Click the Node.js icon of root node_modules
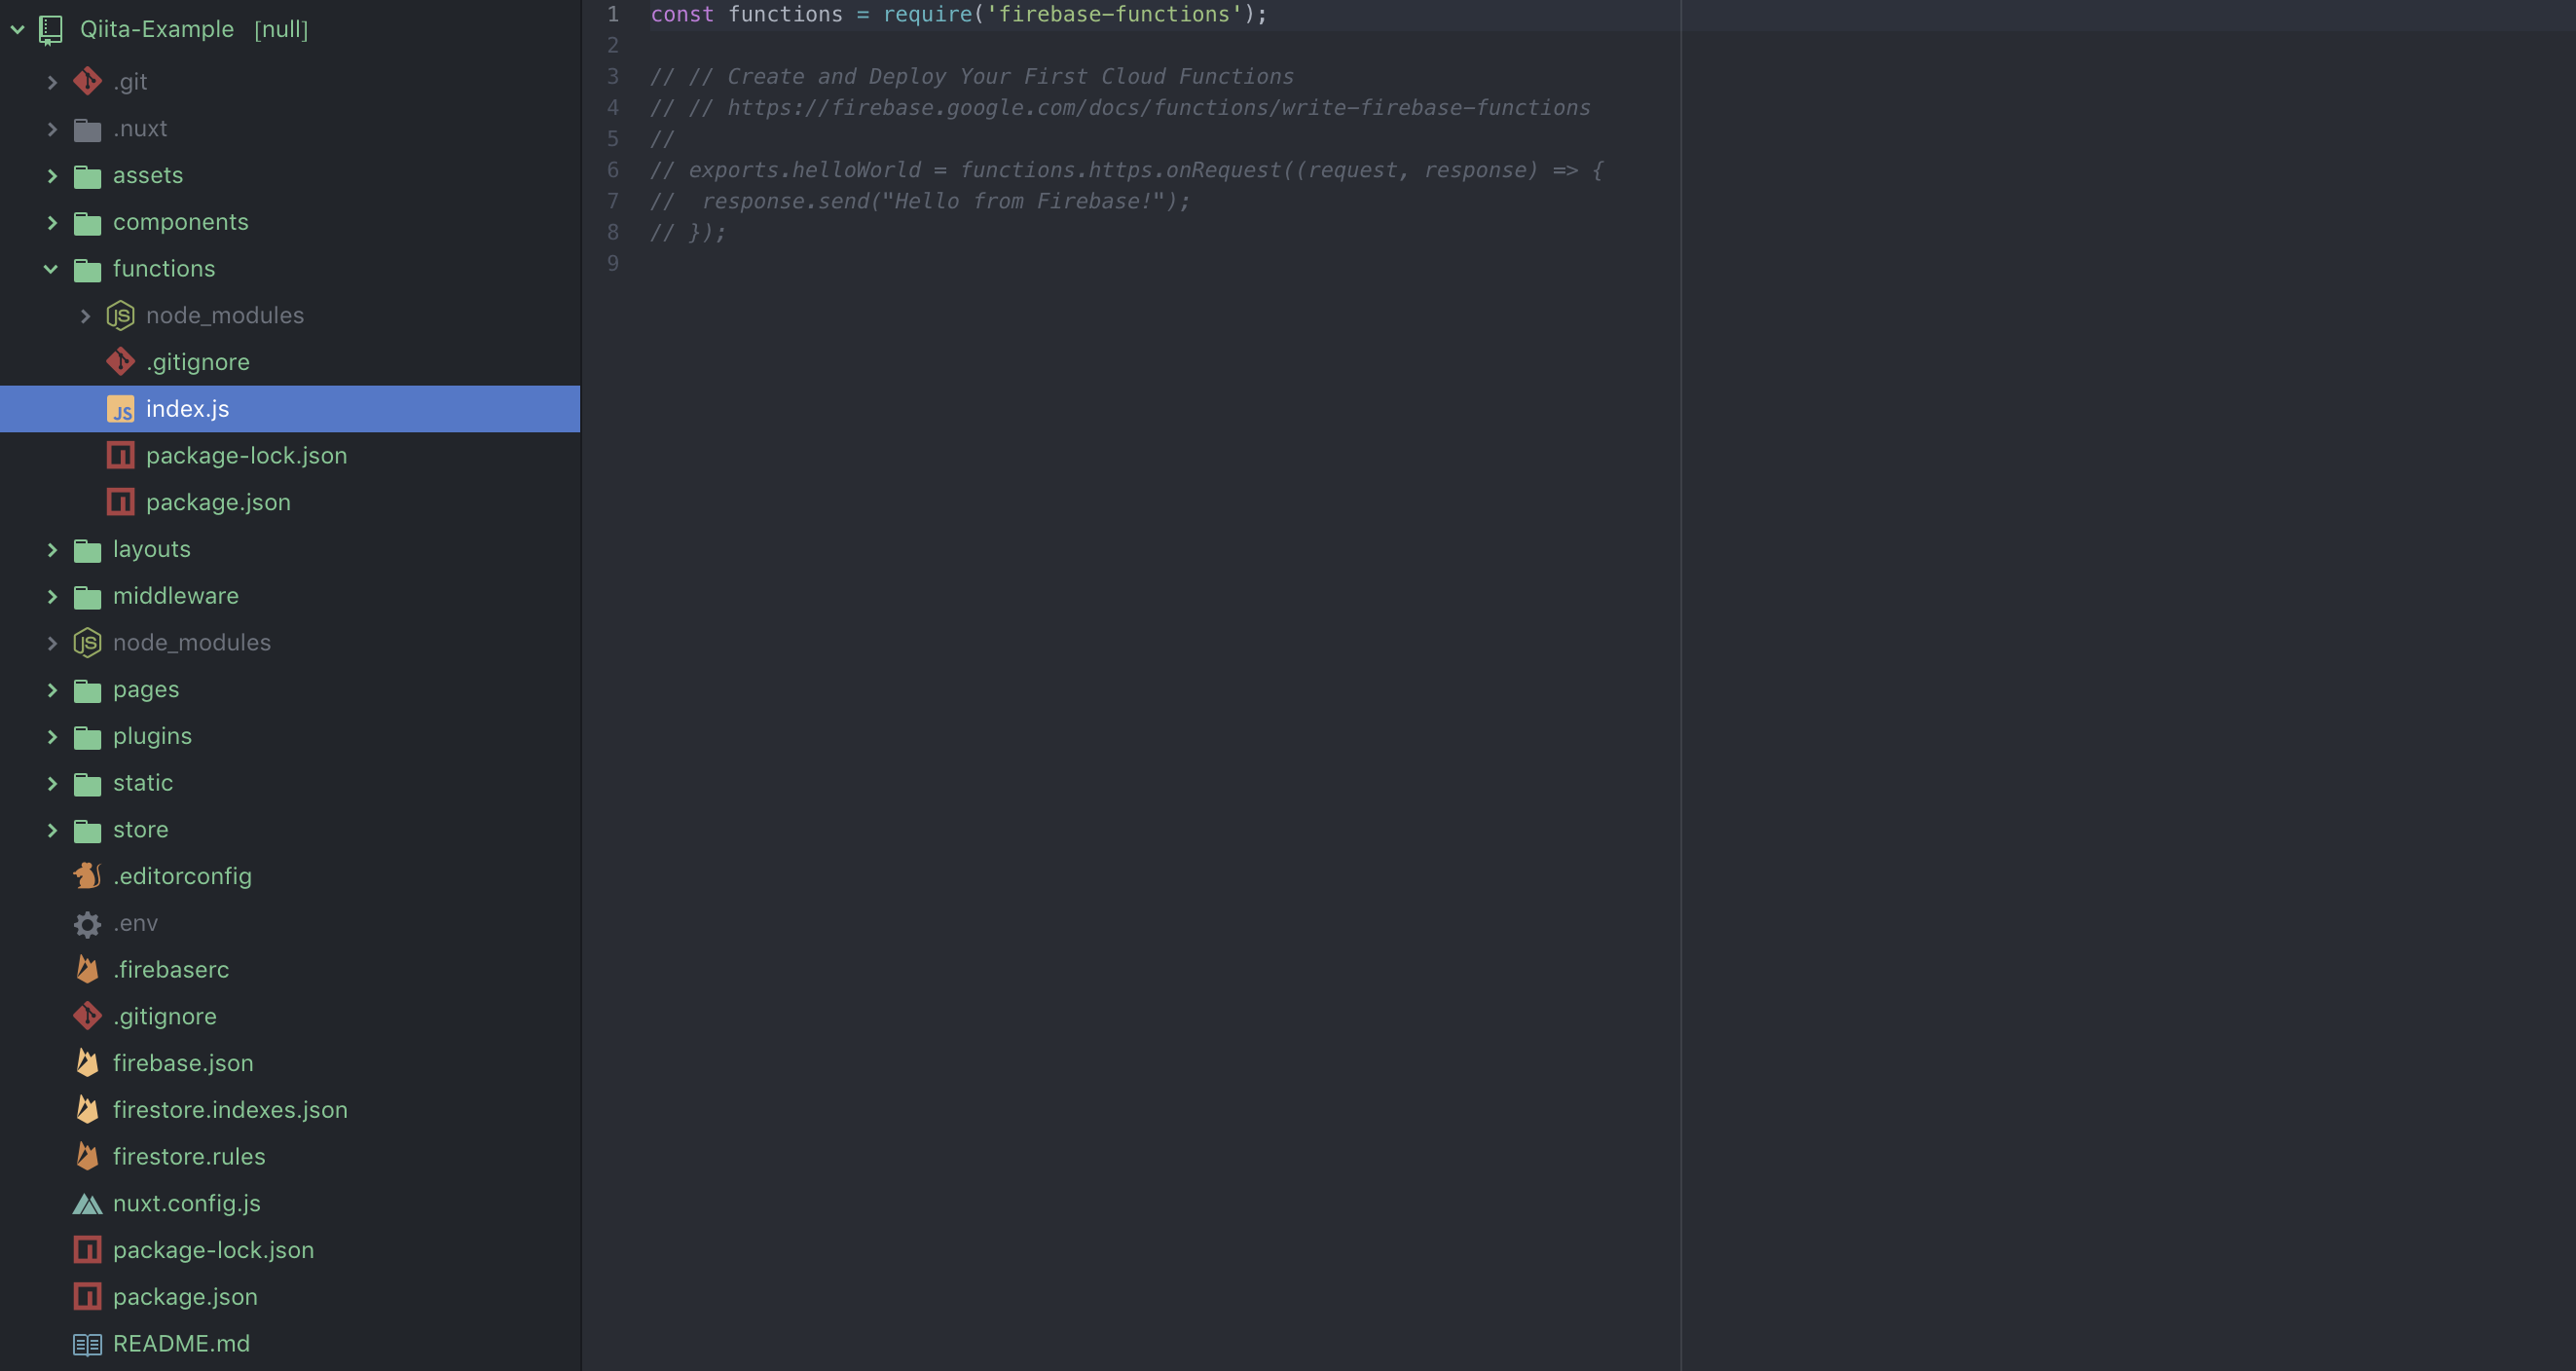Image resolution: width=2576 pixels, height=1371 pixels. click(x=87, y=643)
